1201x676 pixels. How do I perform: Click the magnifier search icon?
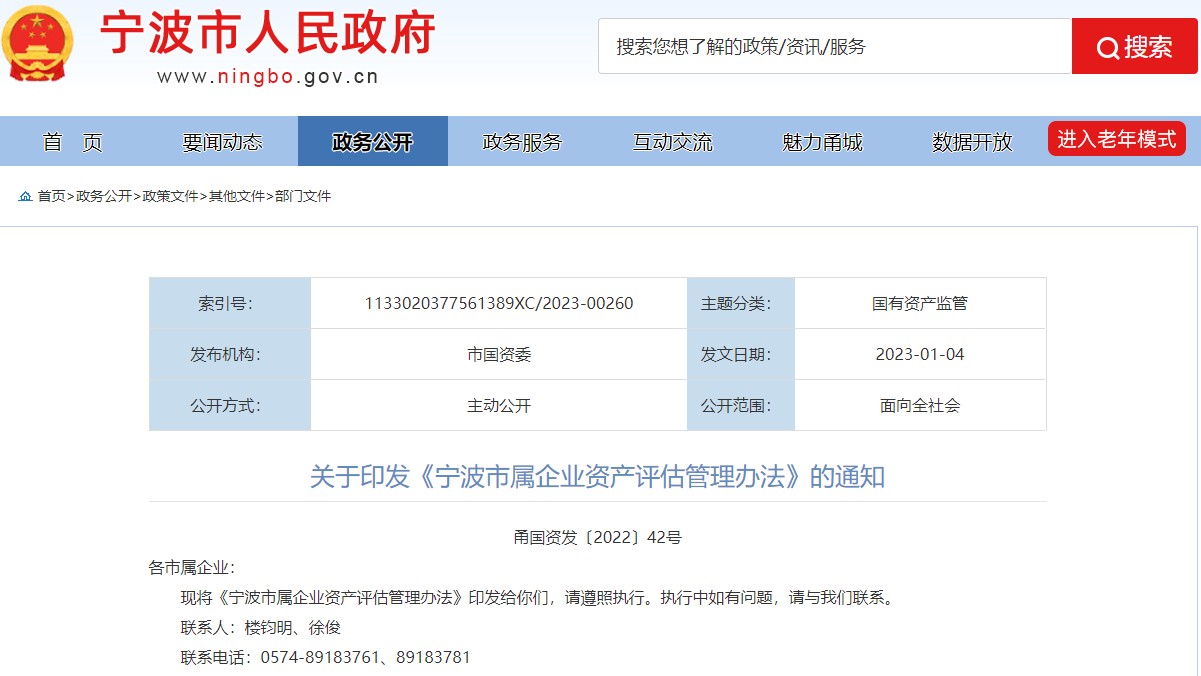1107,48
